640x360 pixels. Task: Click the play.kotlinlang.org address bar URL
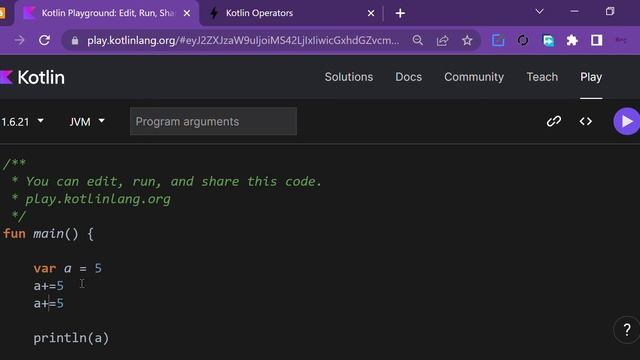pyautogui.click(x=243, y=40)
